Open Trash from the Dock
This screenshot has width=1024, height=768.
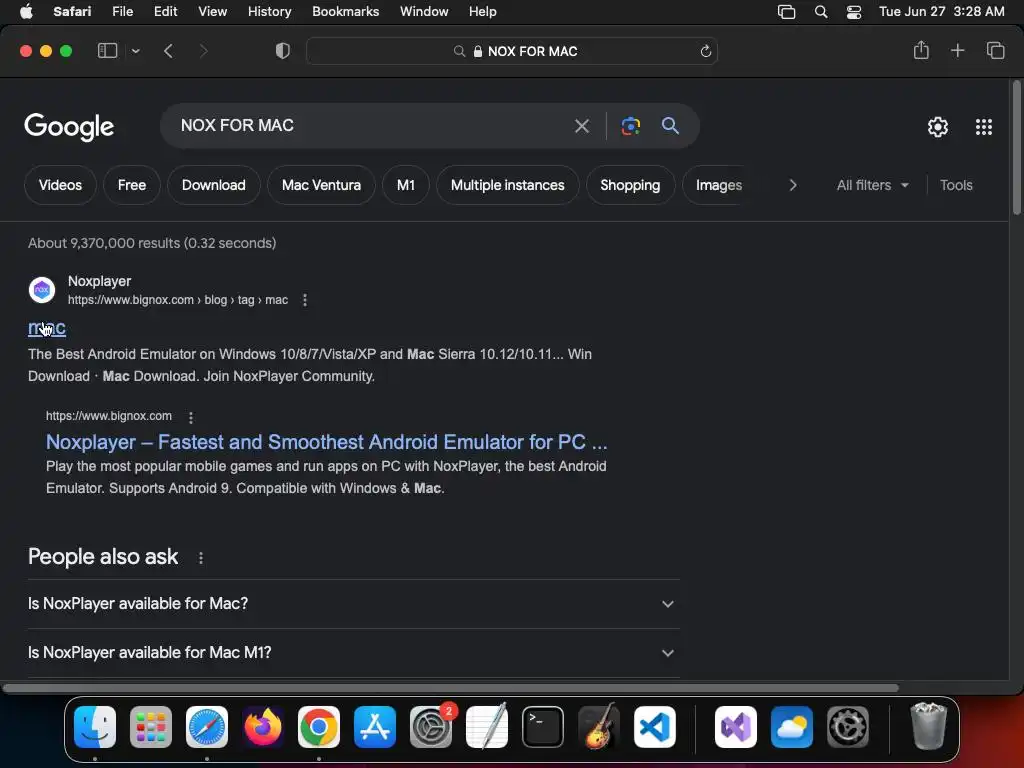pyautogui.click(x=928, y=726)
